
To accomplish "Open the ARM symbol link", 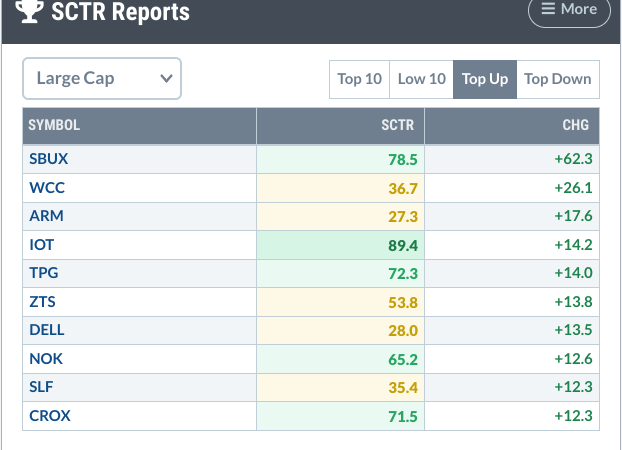I will (46, 216).
